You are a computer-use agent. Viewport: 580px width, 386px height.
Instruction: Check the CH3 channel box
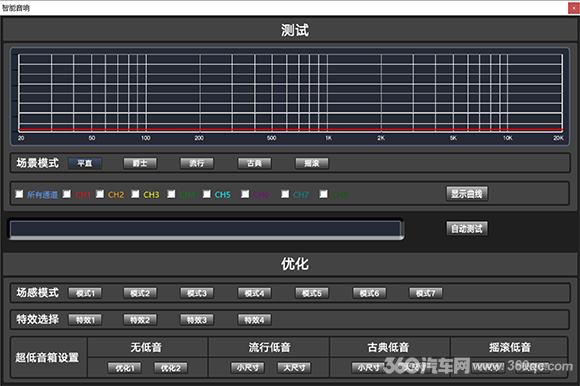[x=135, y=194]
